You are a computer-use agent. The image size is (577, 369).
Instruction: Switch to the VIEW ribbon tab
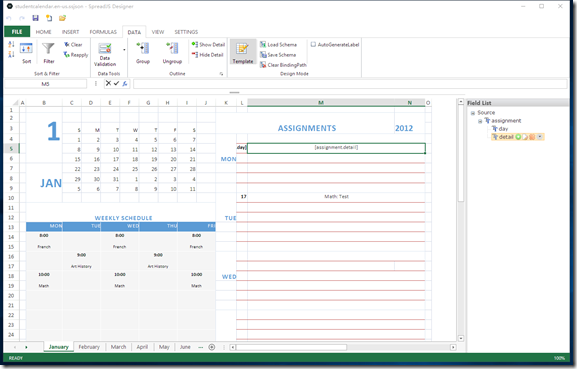158,32
